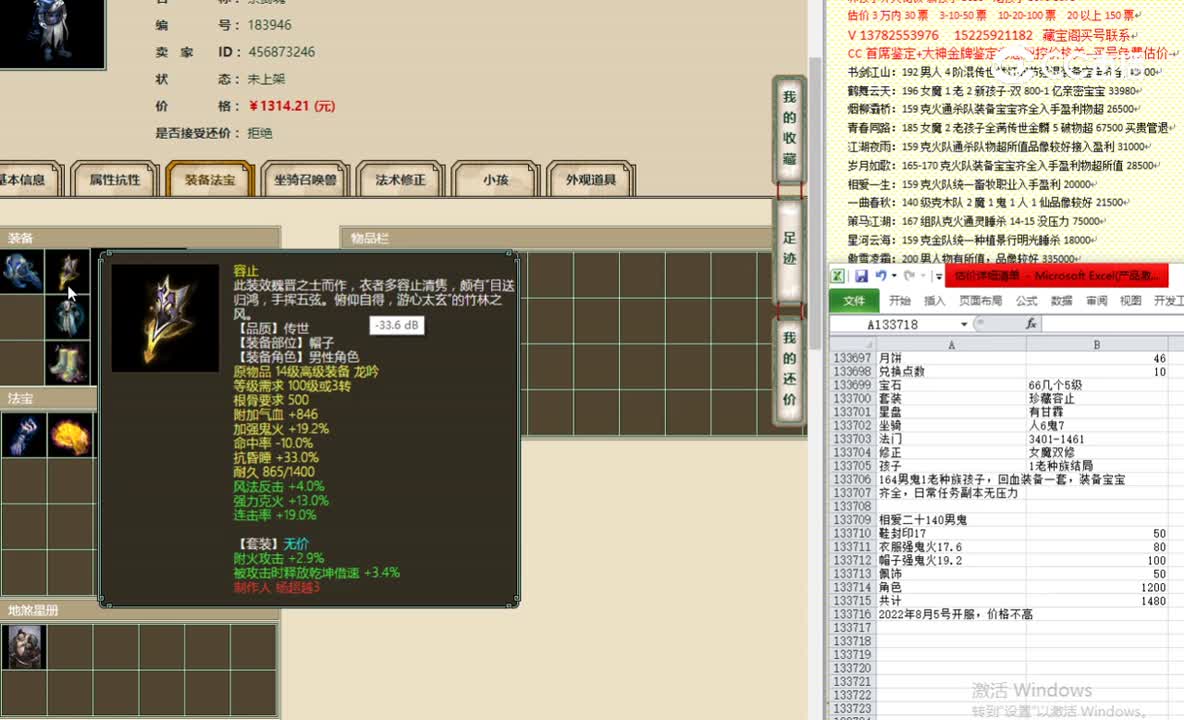The image size is (1184, 720).
Task: Open the 外观道具 tab
Action: pos(590,180)
